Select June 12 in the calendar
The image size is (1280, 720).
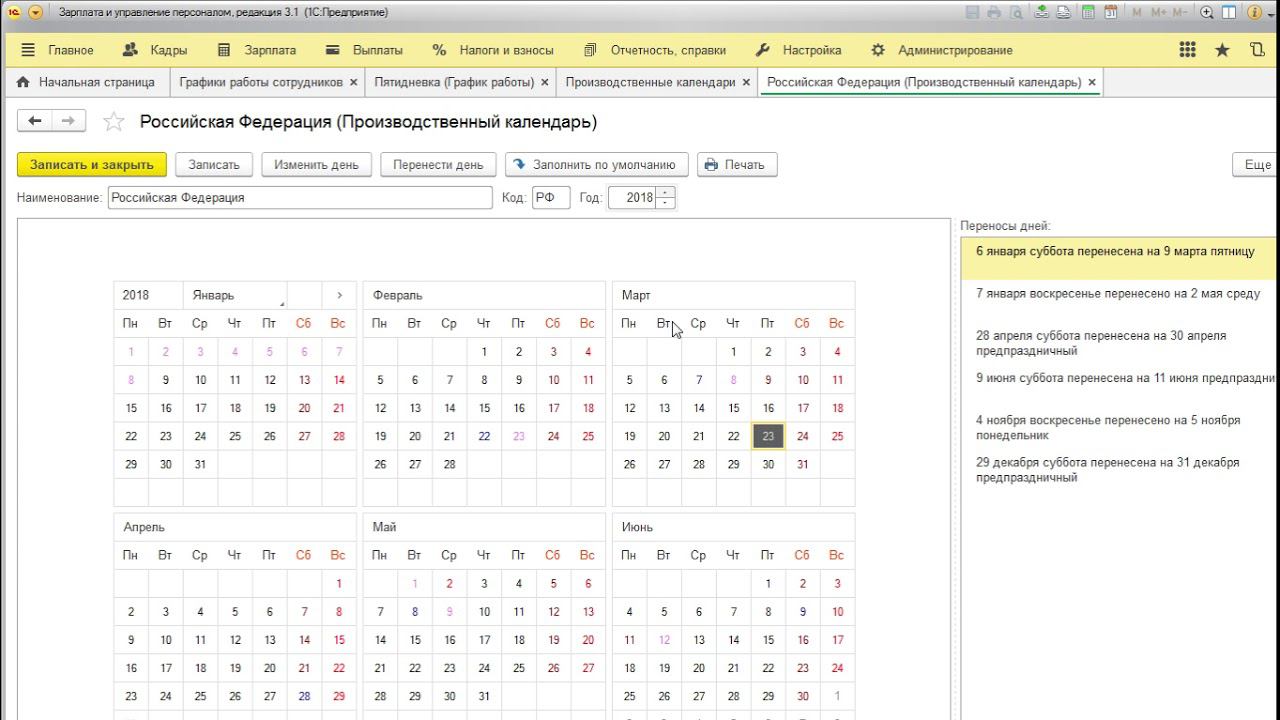coord(664,640)
